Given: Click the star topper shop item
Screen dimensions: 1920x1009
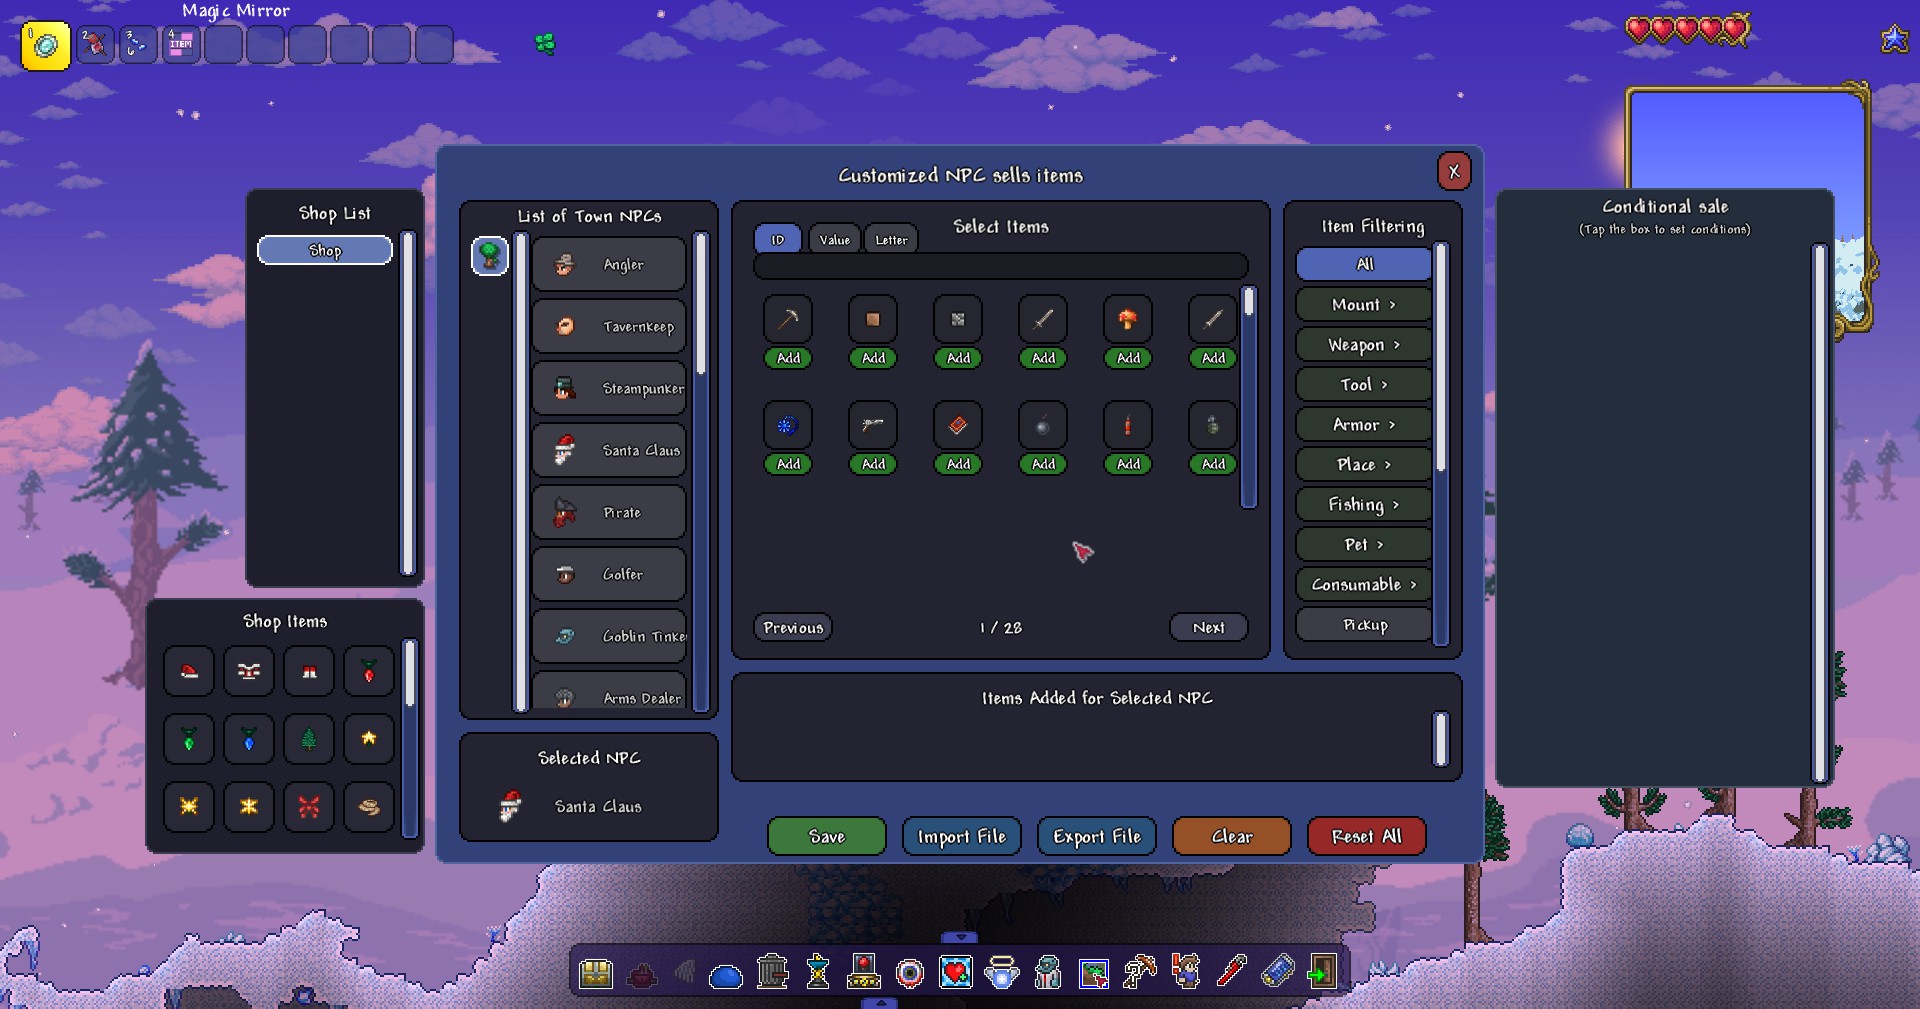Looking at the screenshot, I should [x=369, y=739].
